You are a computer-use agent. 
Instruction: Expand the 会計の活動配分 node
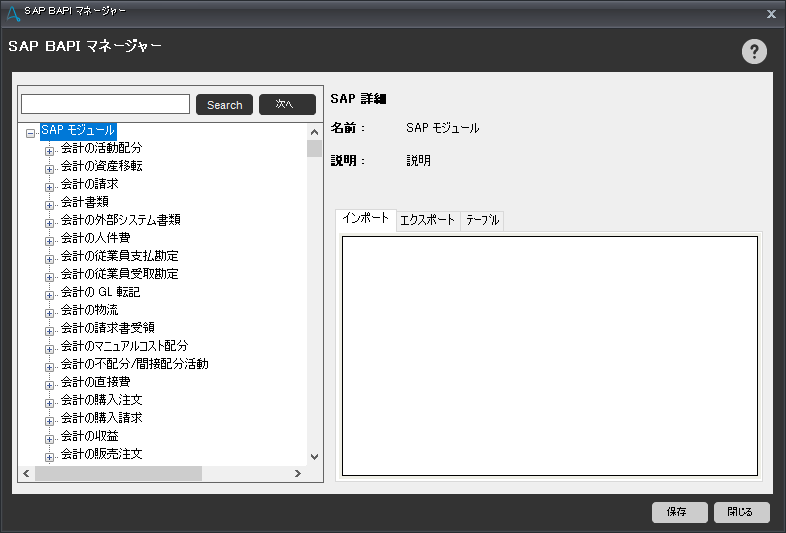tap(49, 150)
